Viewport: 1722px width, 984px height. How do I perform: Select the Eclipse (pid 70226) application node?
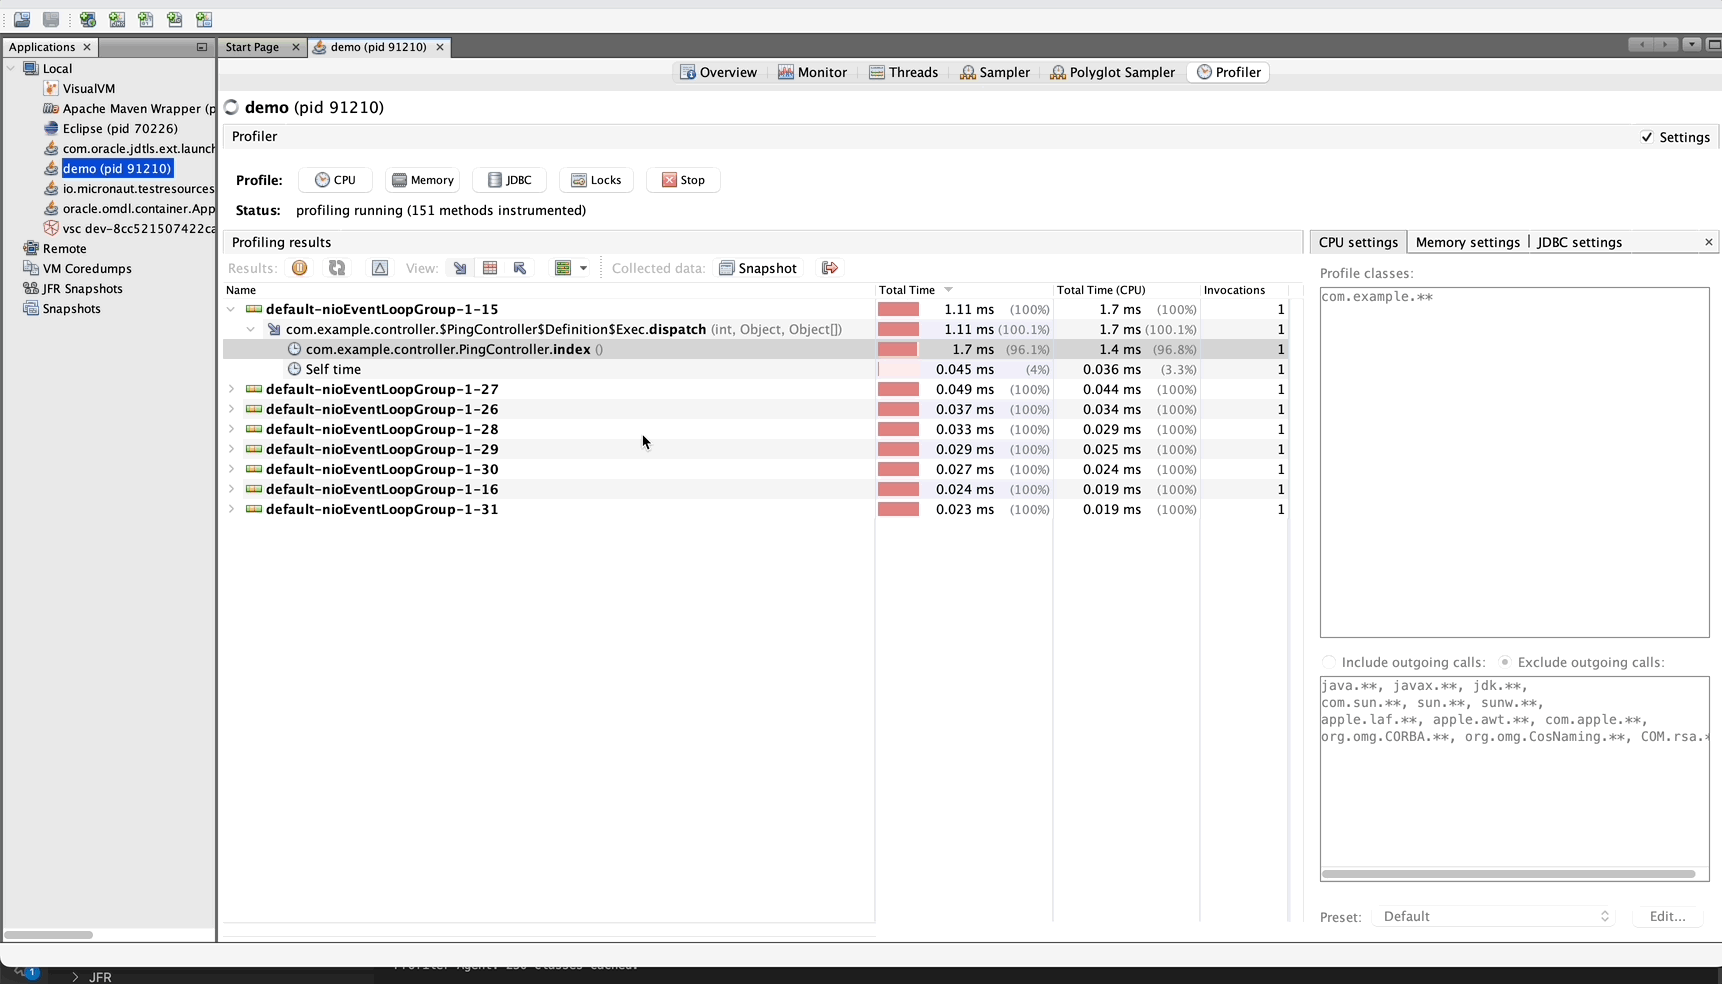[122, 128]
